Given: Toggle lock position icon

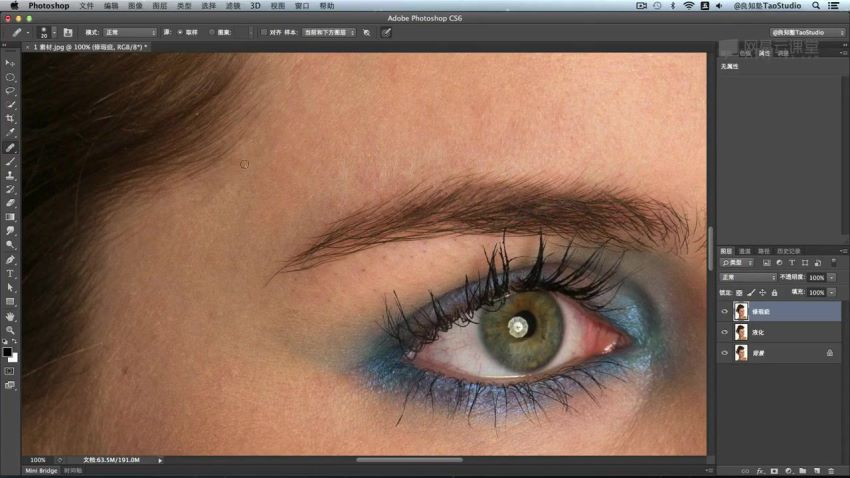Looking at the screenshot, I should coord(763,293).
